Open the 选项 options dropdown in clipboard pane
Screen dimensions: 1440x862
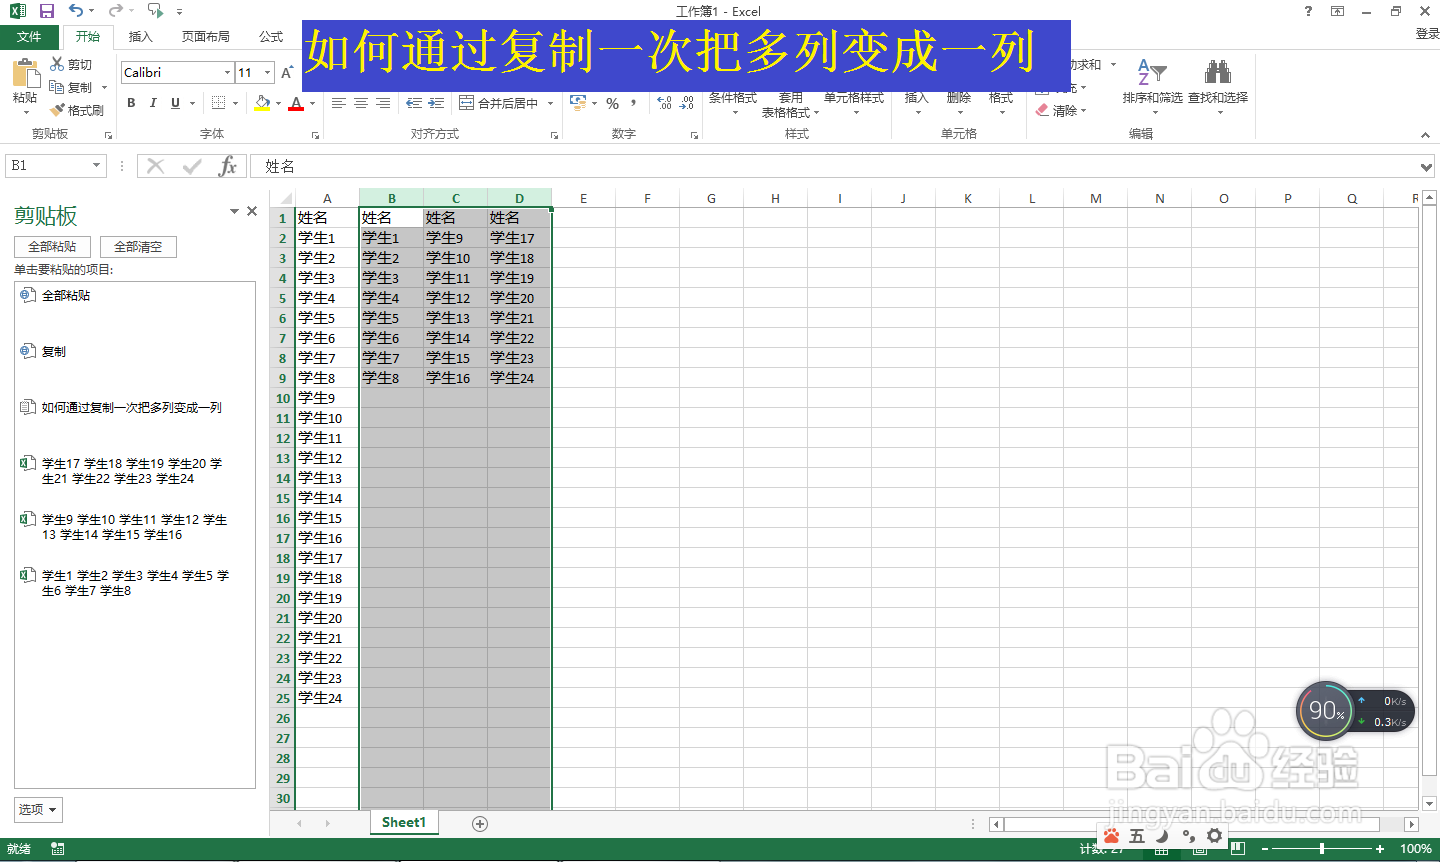pos(36,809)
